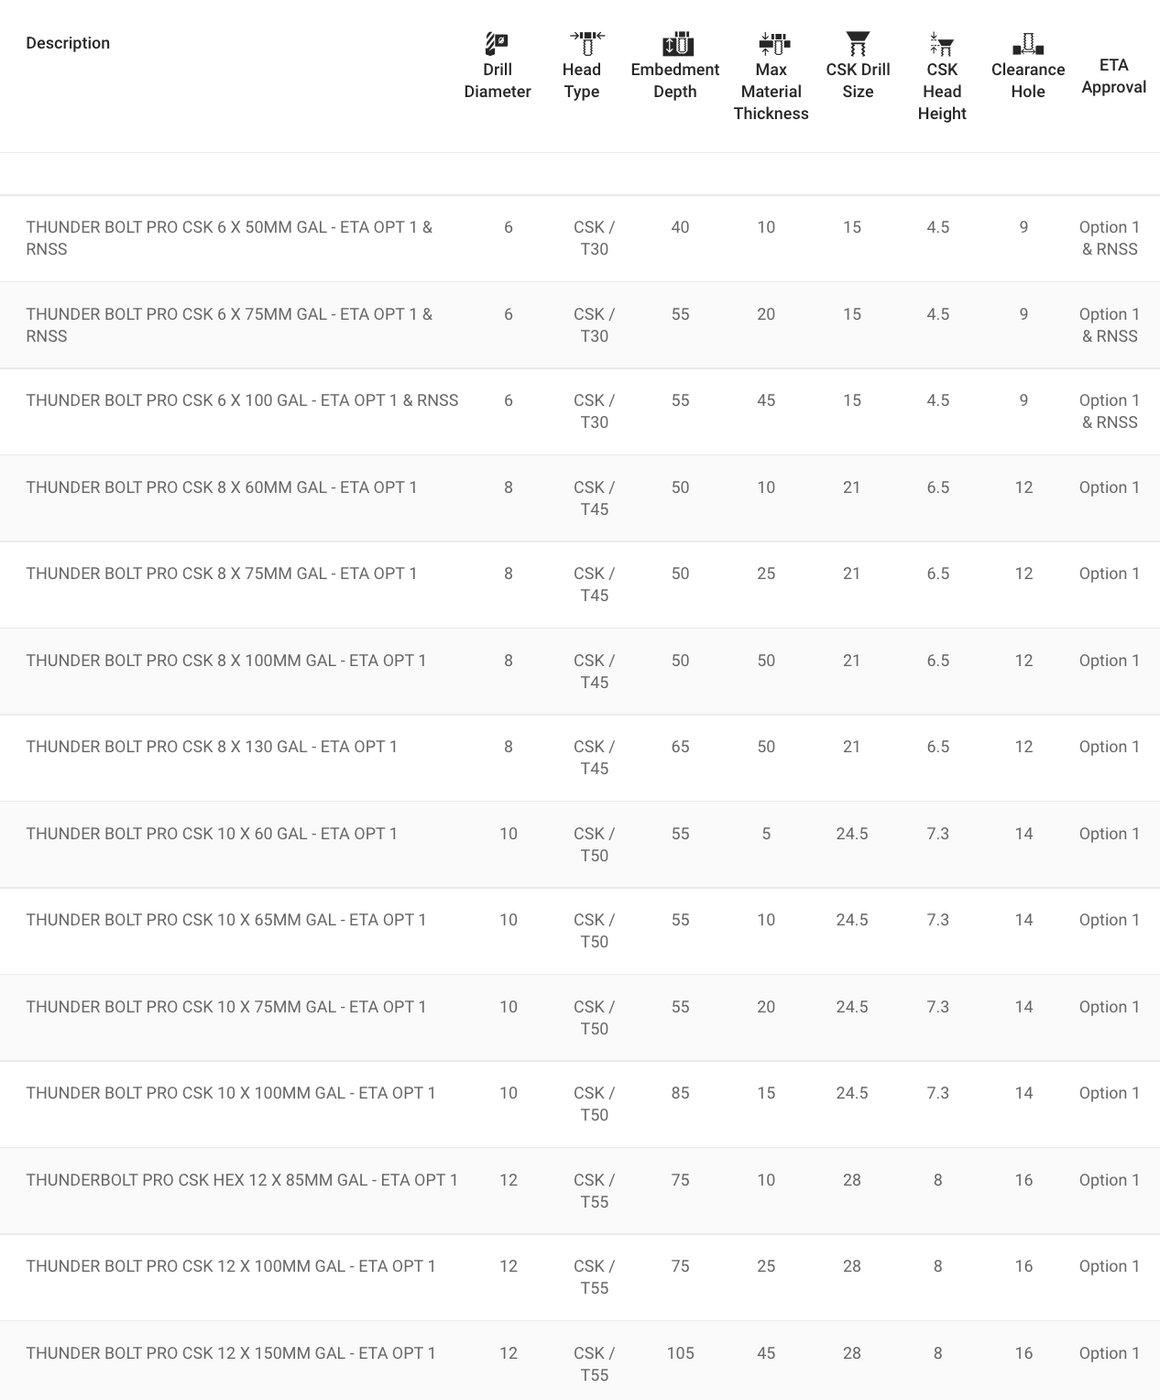The height and width of the screenshot is (1400, 1160).
Task: Open Thunderbolt Pro CSK HEX 12 x 85mm
Action: (241, 1180)
